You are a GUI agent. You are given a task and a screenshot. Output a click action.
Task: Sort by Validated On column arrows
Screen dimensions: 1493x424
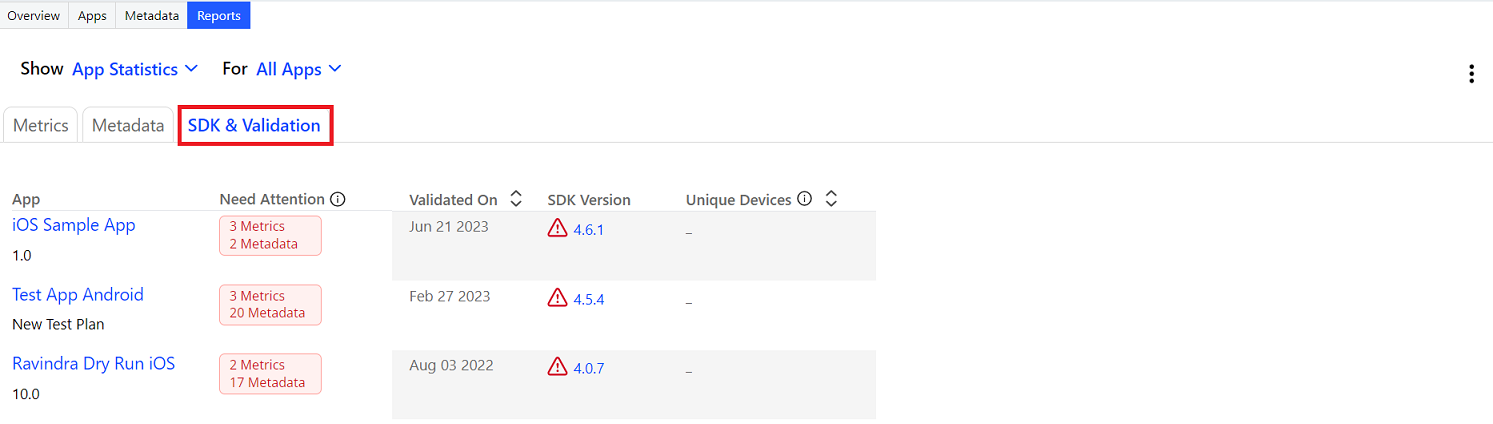[516, 199]
